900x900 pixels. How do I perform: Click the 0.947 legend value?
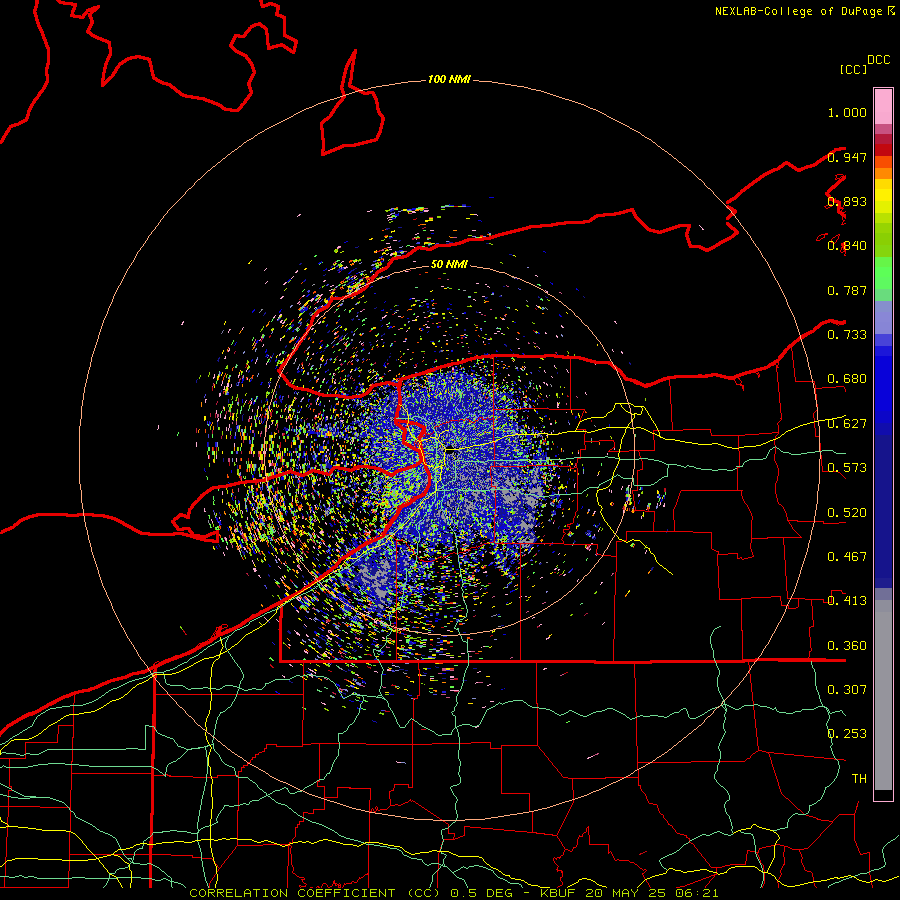[x=847, y=157]
